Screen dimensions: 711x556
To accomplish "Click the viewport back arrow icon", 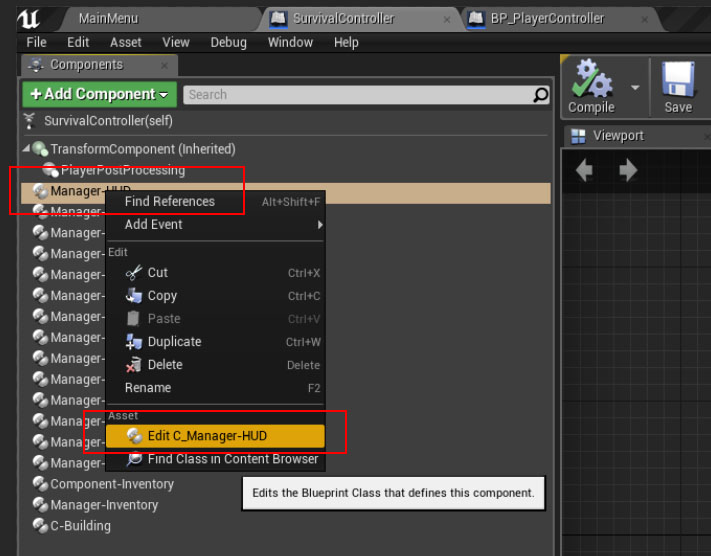I will (x=584, y=171).
